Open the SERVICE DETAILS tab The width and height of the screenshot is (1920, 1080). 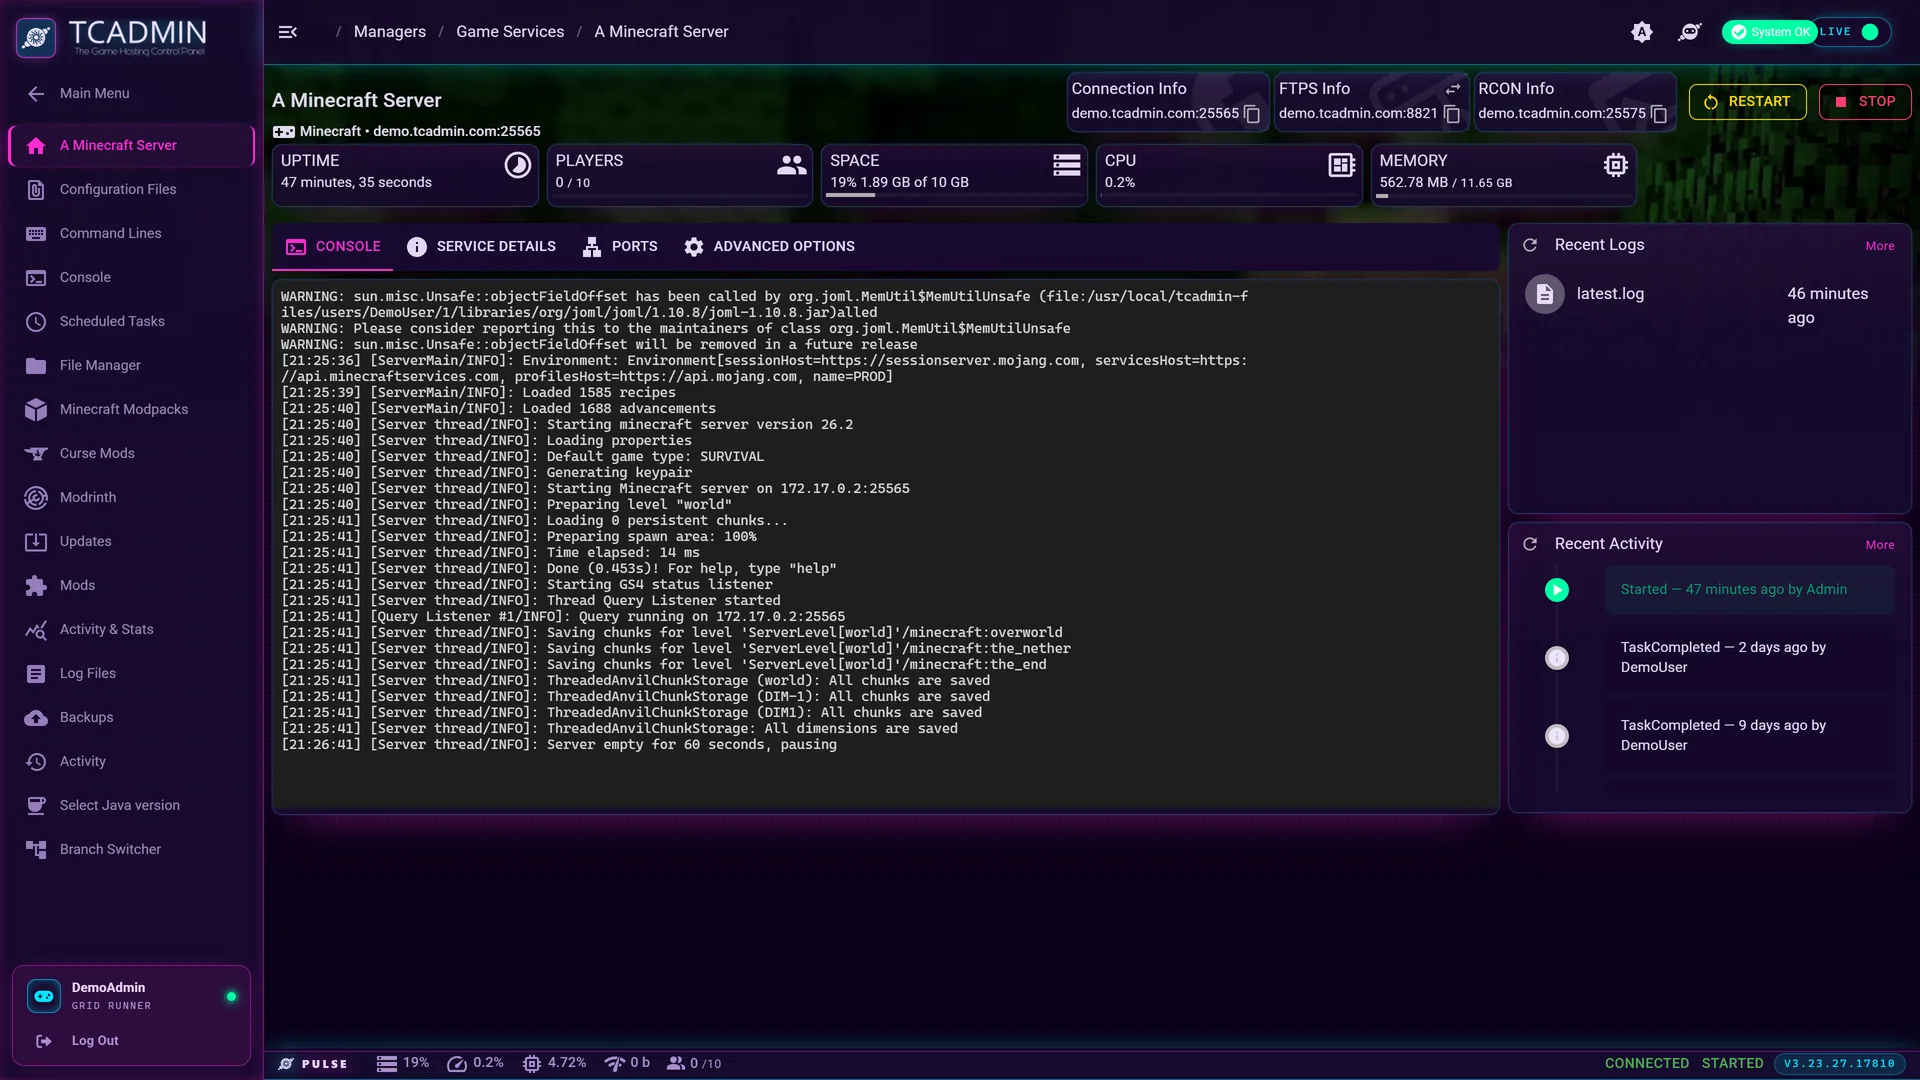point(481,247)
